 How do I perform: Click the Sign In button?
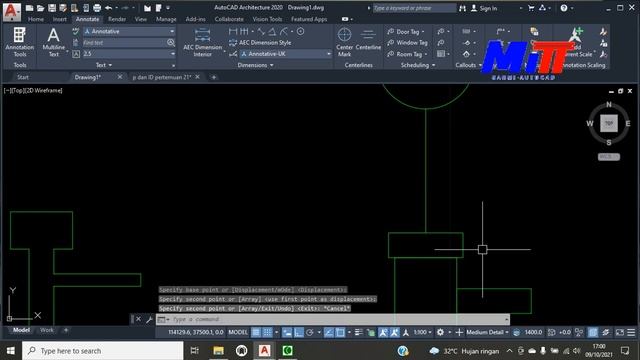coord(484,8)
